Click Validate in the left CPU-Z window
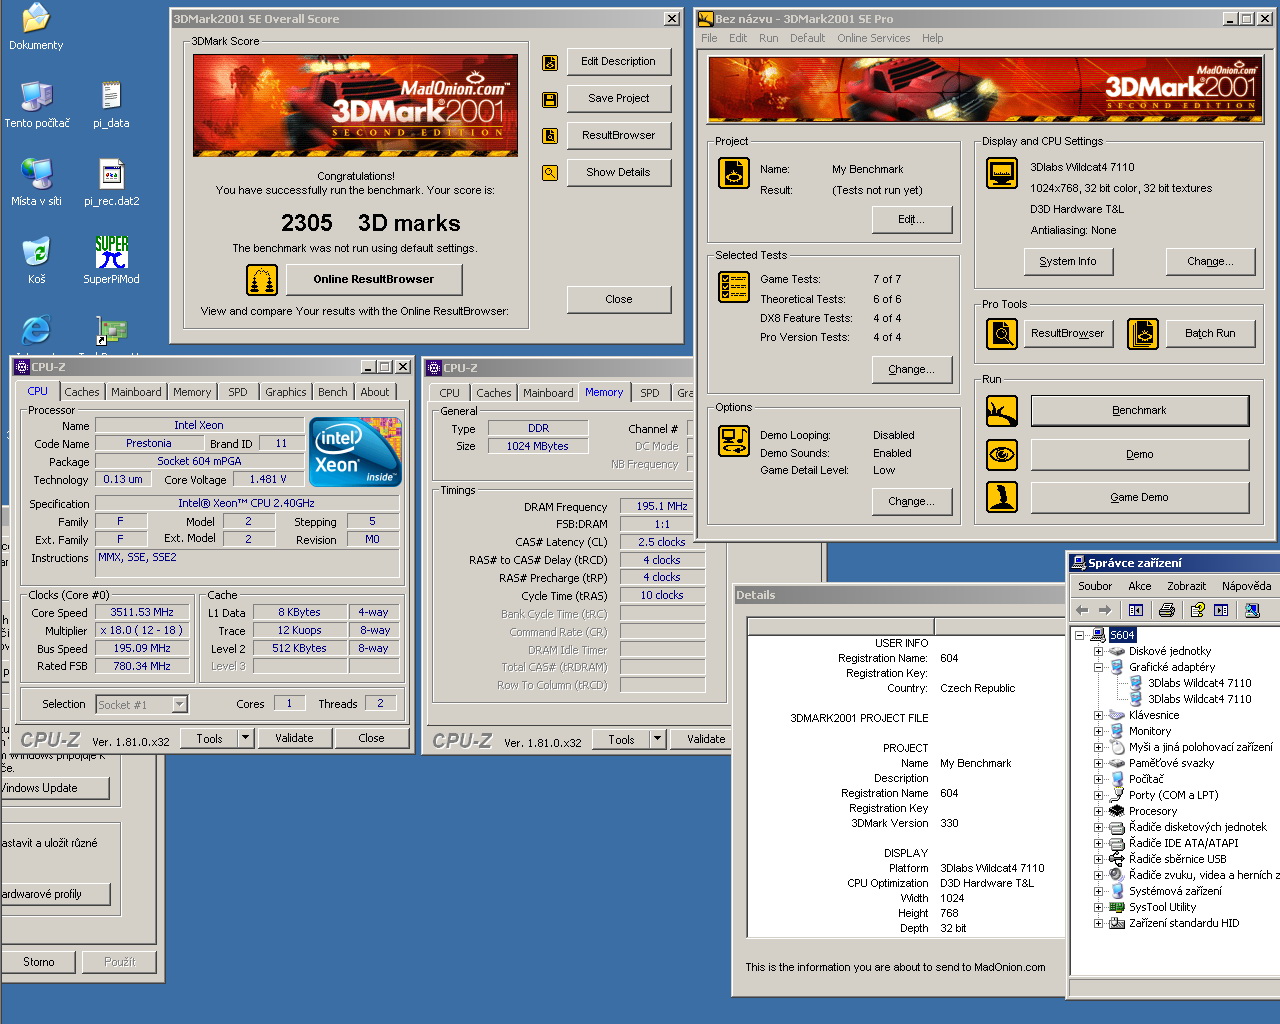Screen dimensions: 1280x1024 294,738
